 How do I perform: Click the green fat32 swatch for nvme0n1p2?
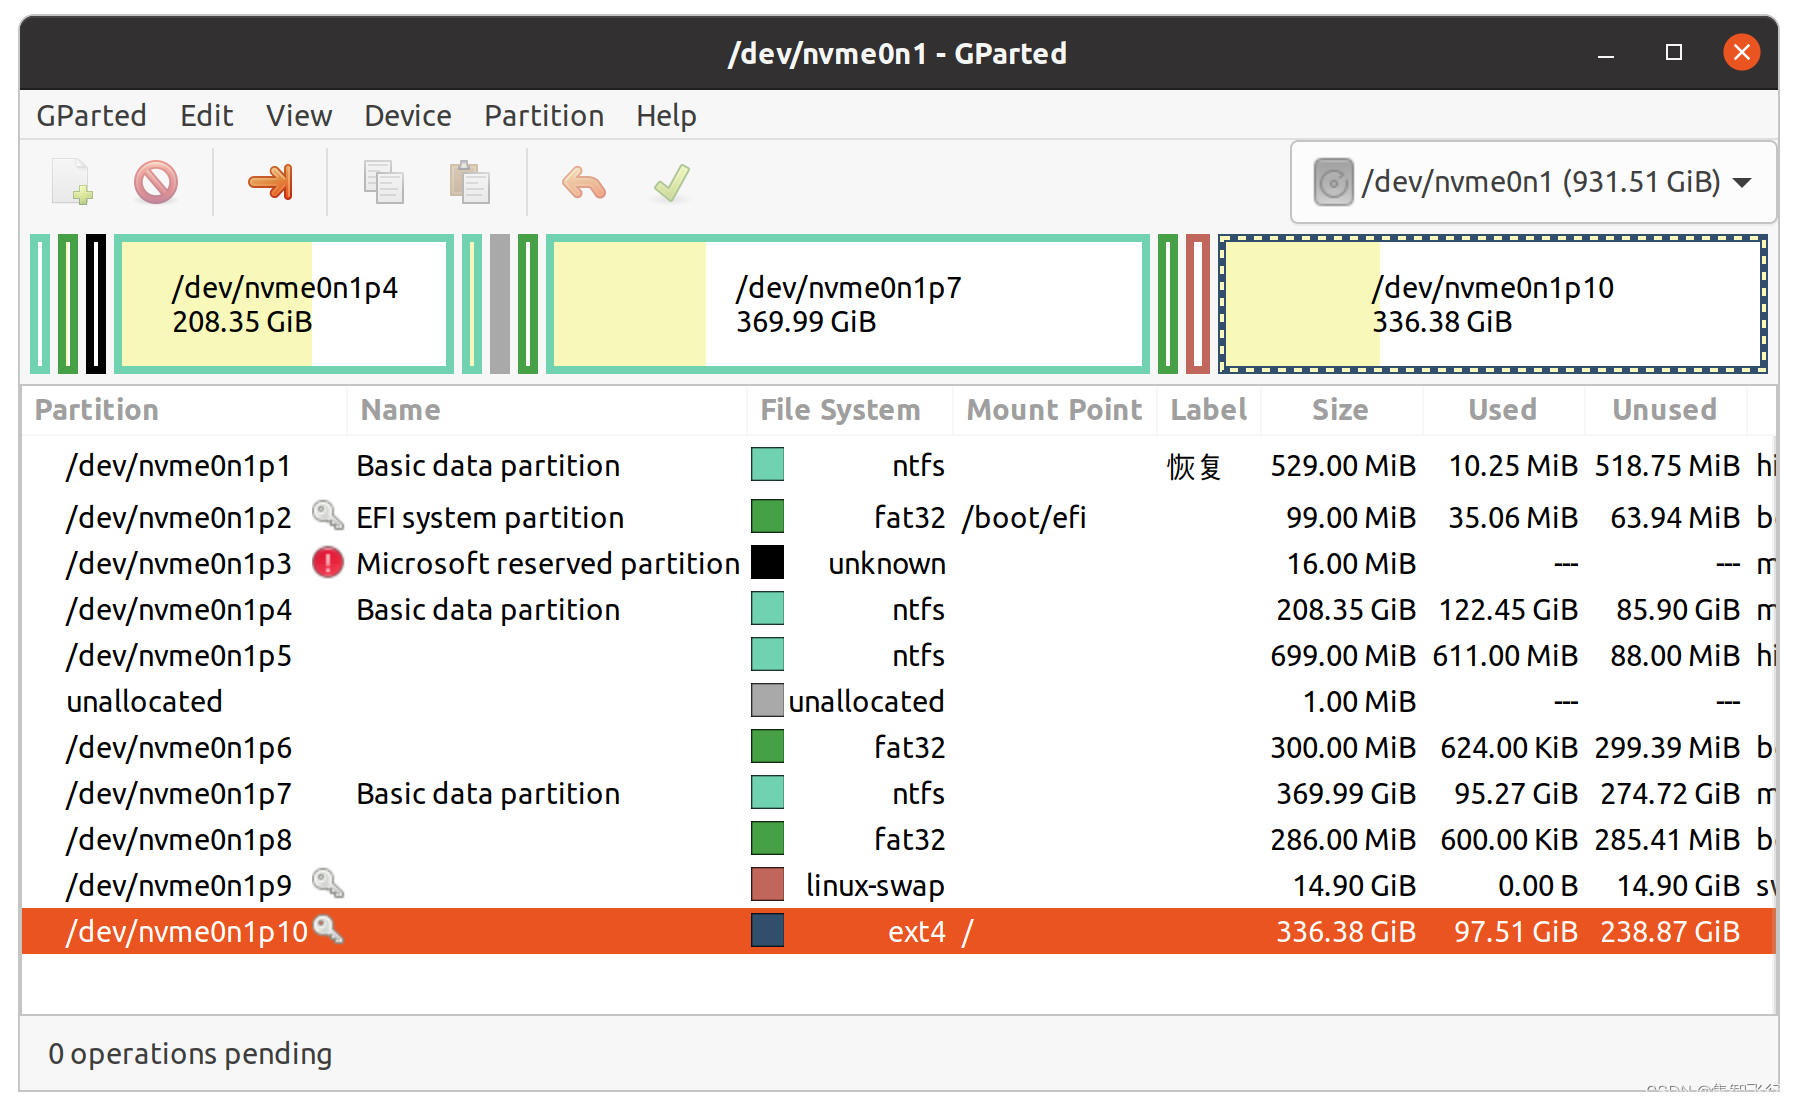[767, 516]
